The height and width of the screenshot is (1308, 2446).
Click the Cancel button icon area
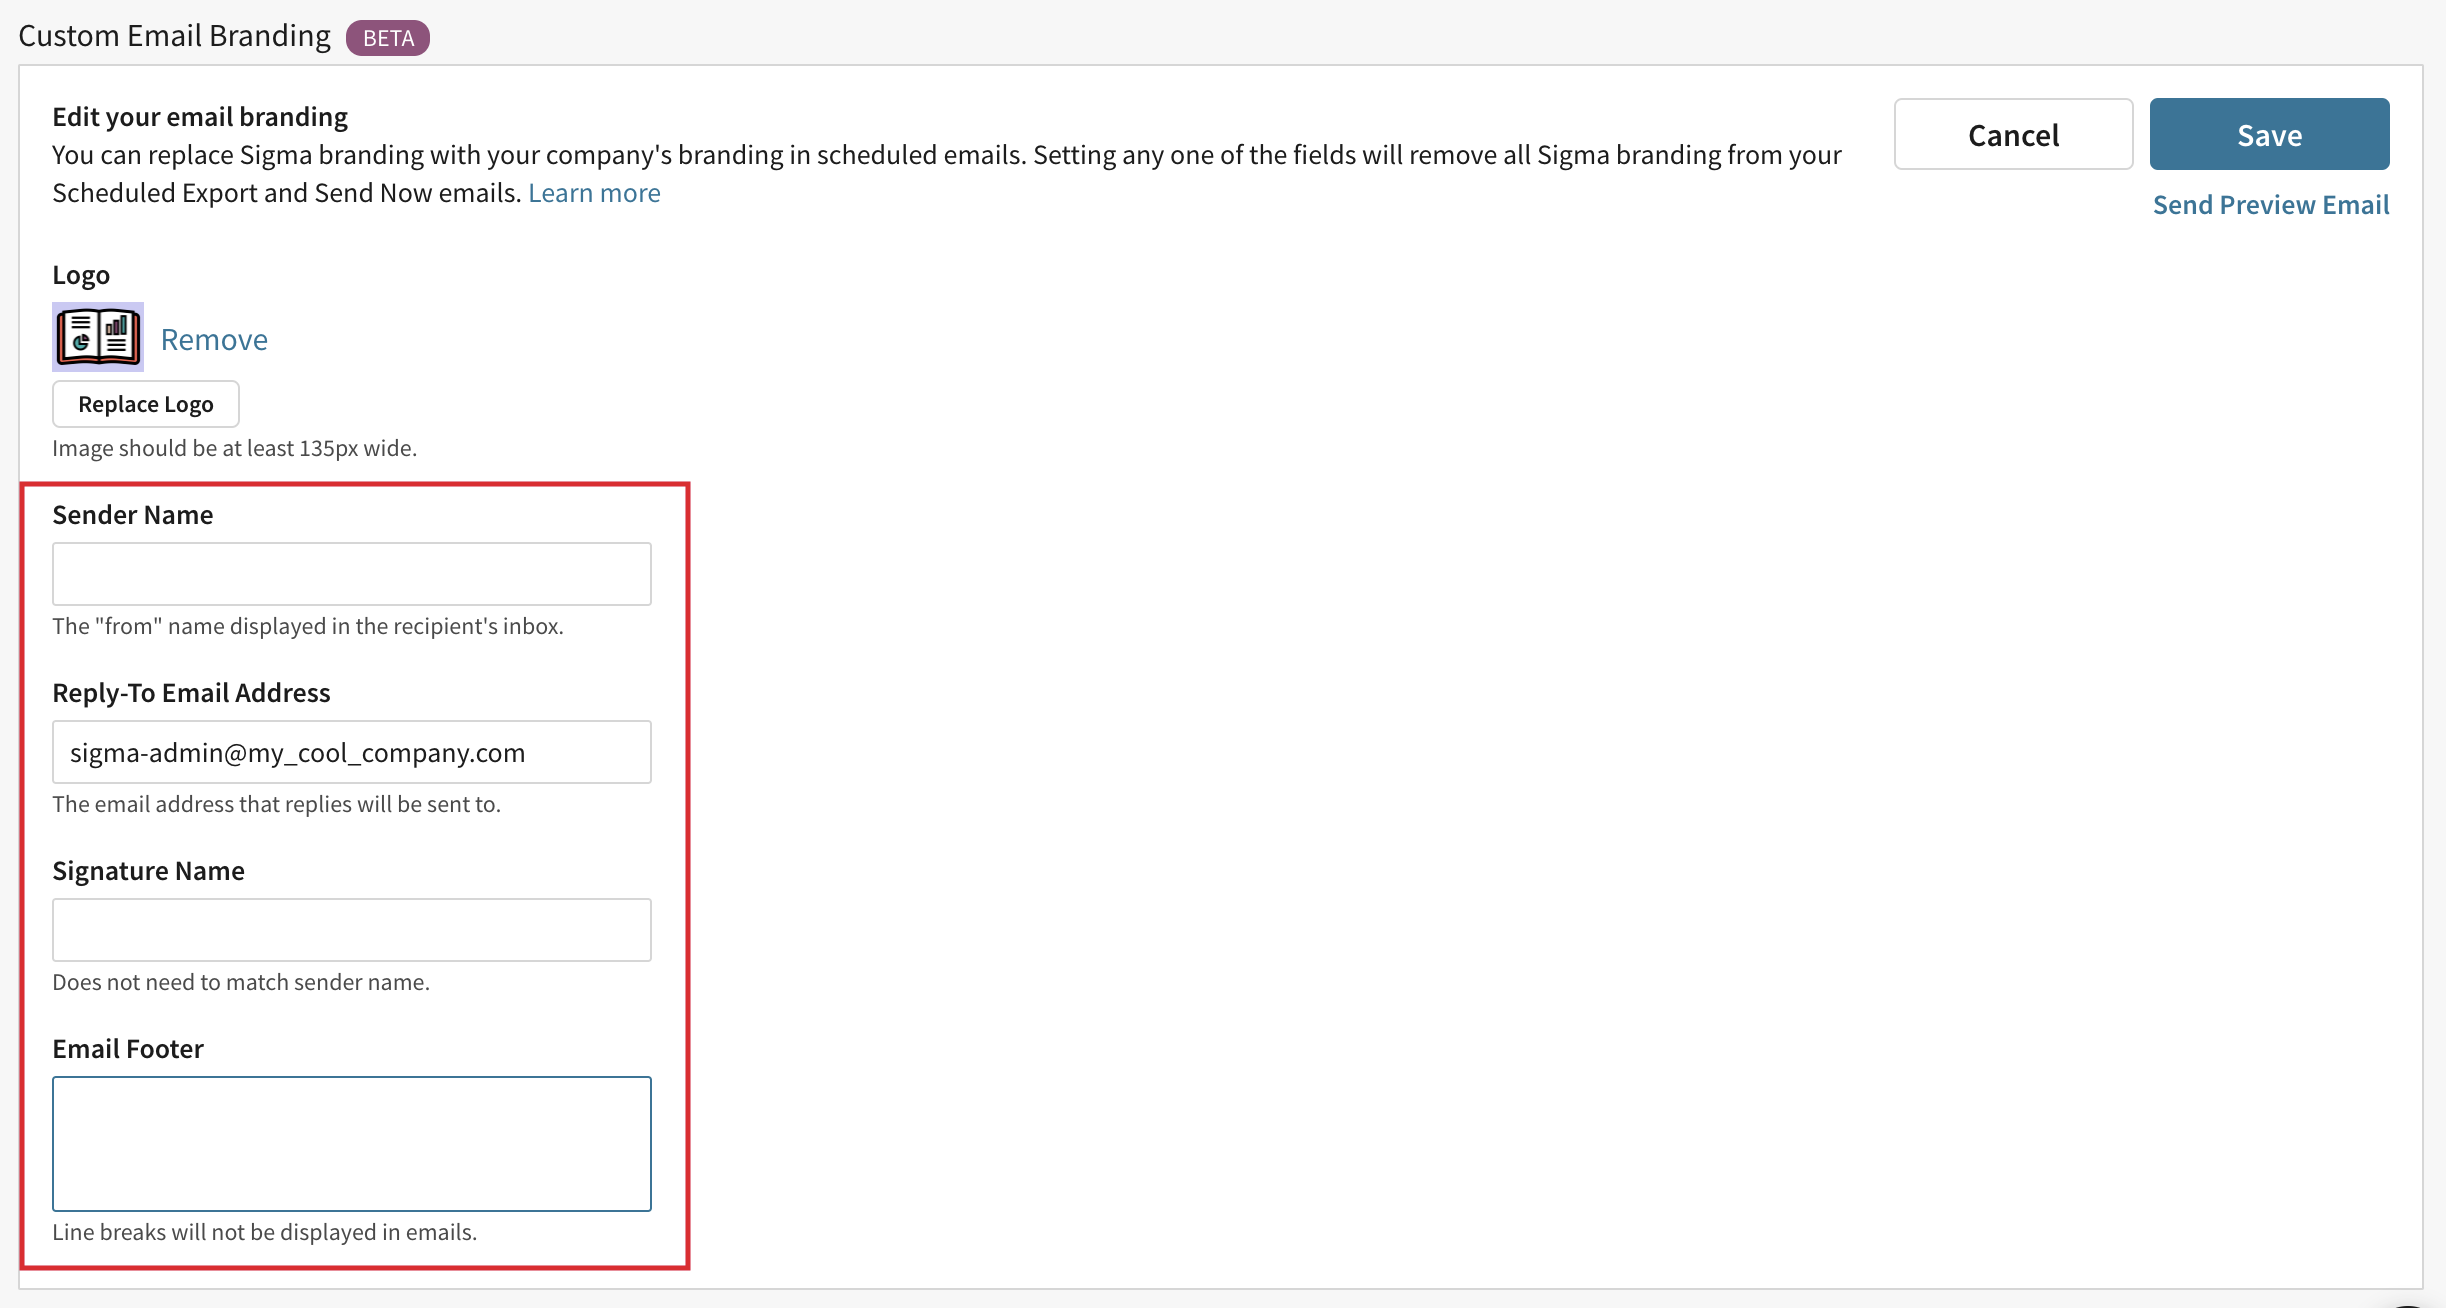tap(2014, 133)
